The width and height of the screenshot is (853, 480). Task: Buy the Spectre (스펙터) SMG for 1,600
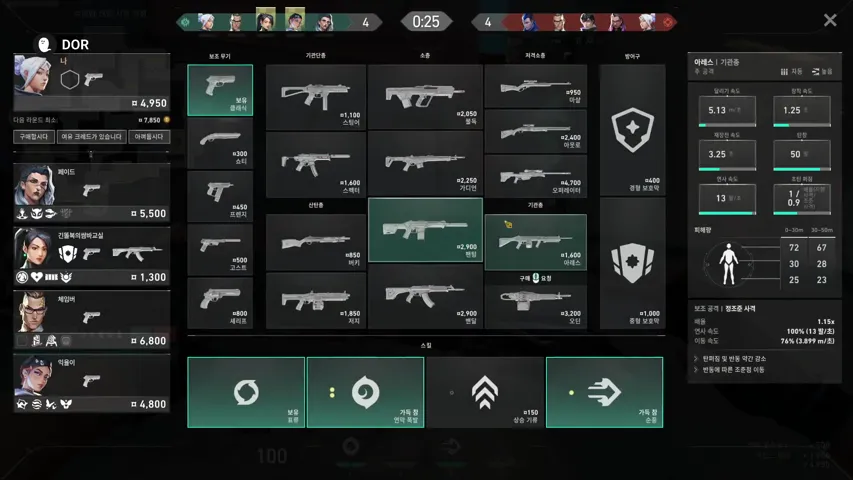click(x=316, y=164)
